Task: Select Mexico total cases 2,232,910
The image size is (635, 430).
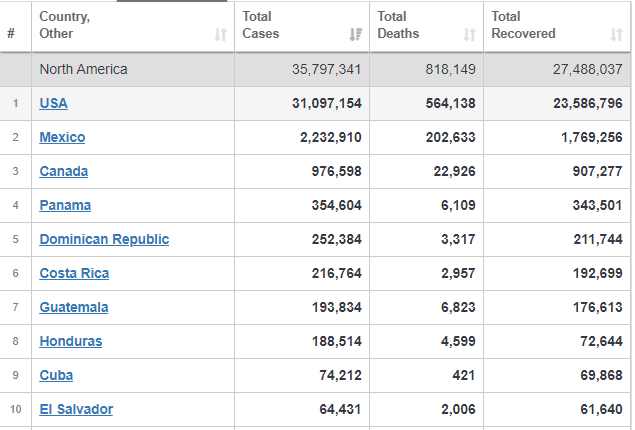Action: (x=330, y=137)
